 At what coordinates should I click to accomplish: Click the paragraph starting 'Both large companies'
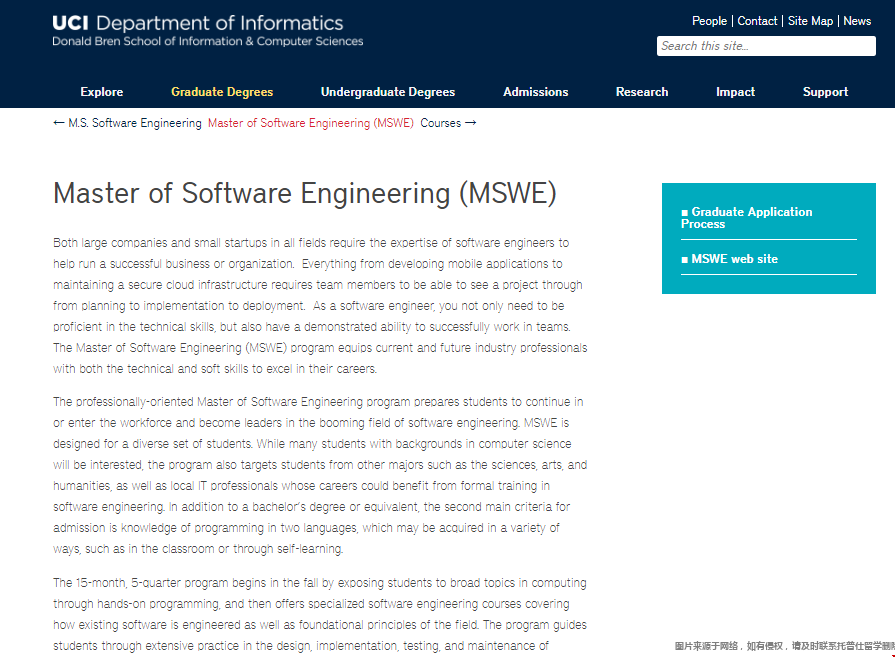point(320,306)
